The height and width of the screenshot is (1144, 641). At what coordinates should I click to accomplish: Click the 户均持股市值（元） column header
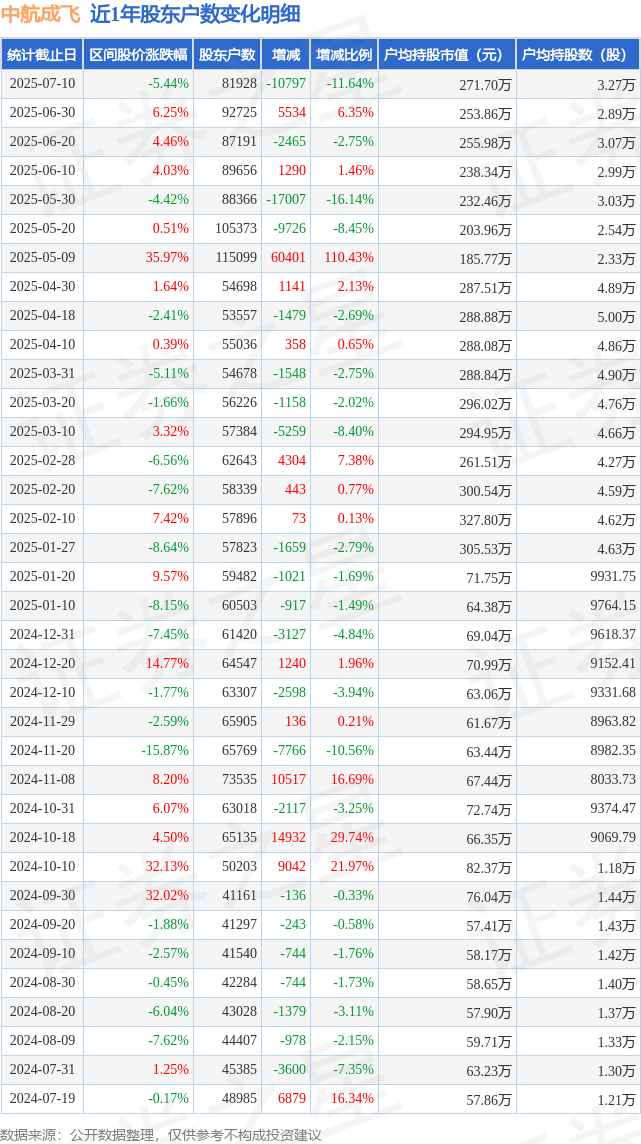coord(446,55)
